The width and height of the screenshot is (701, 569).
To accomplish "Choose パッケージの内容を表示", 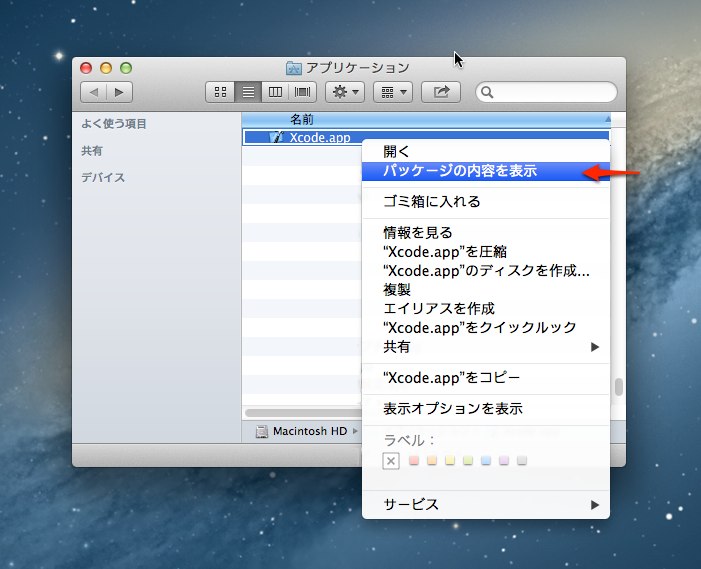I will tap(486, 171).
